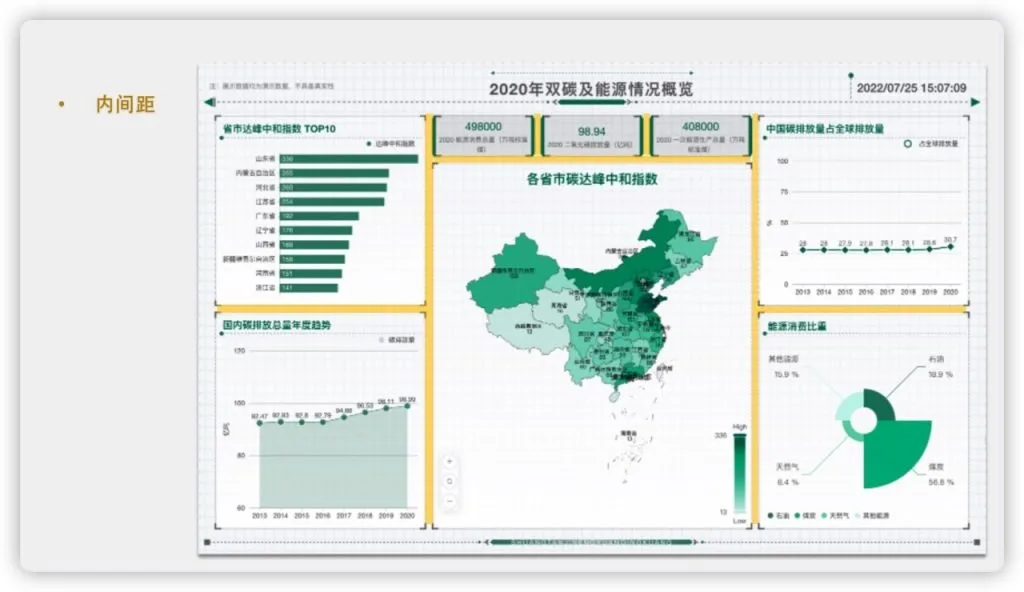
Task: Click left green arrow in header
Action: pyautogui.click(x=210, y=102)
